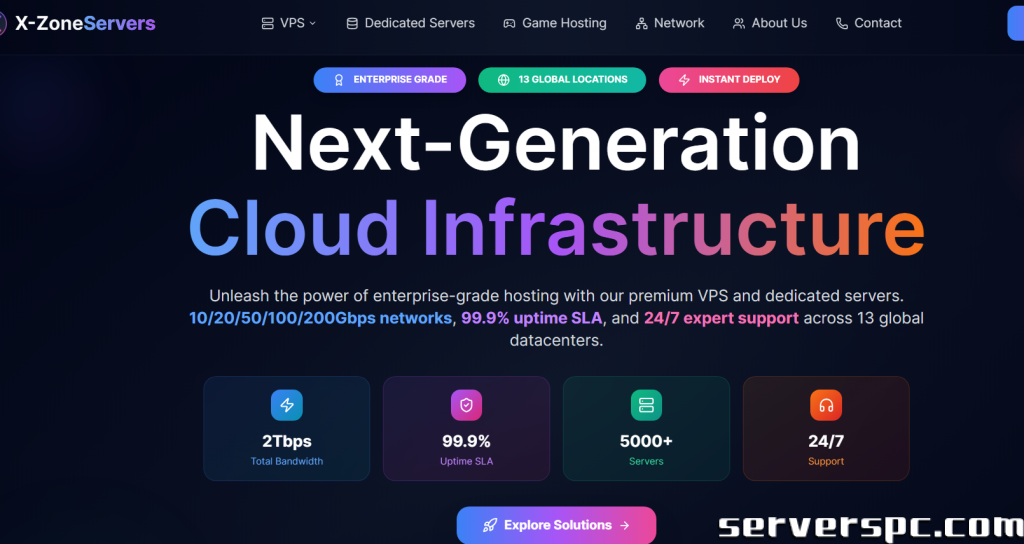This screenshot has width=1024, height=544.
Task: Click the award icon in Enterprise Grade badge
Action: 339,80
